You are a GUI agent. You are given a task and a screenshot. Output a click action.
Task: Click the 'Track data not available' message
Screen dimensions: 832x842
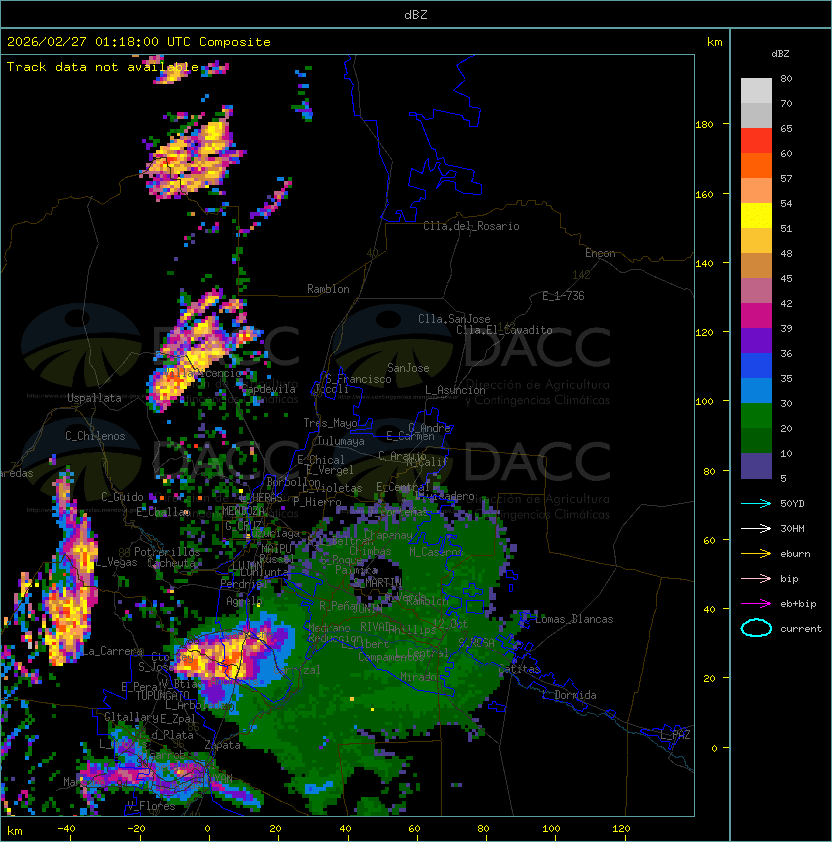103,67
